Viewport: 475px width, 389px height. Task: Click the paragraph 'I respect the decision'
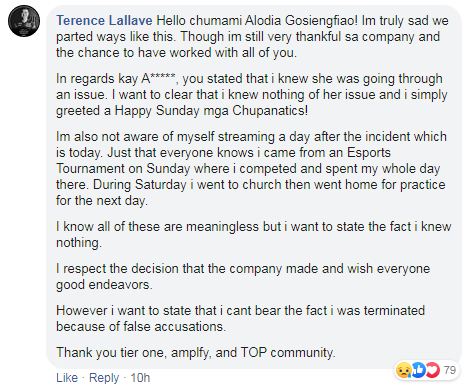tap(243, 277)
